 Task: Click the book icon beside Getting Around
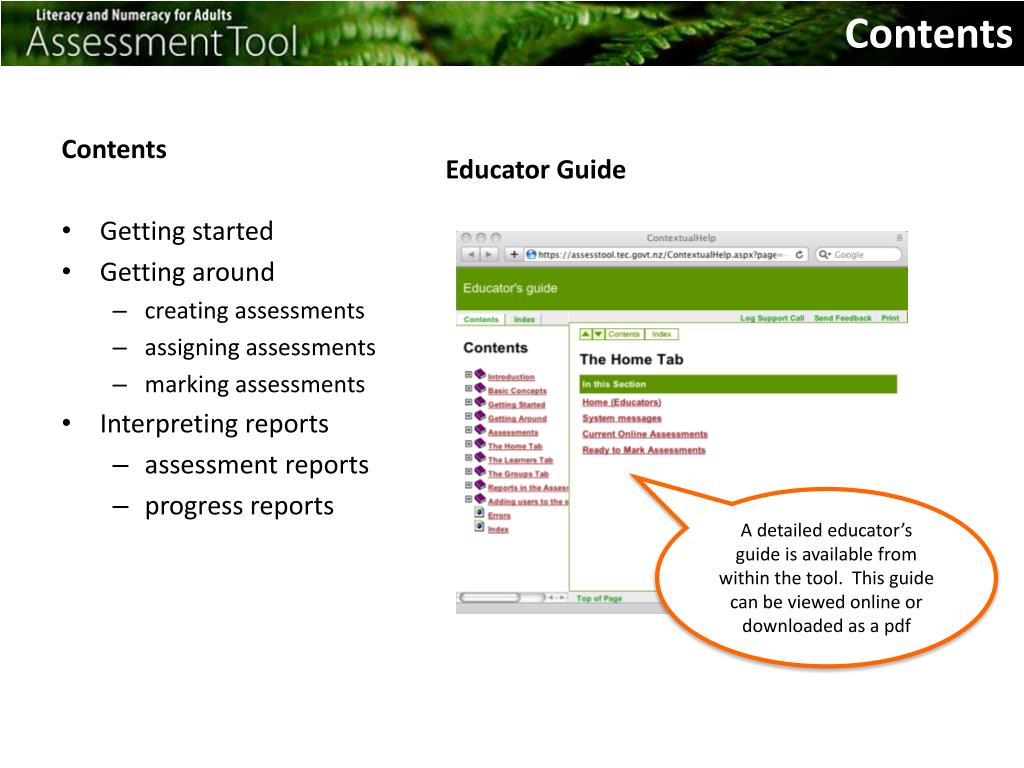(480, 416)
